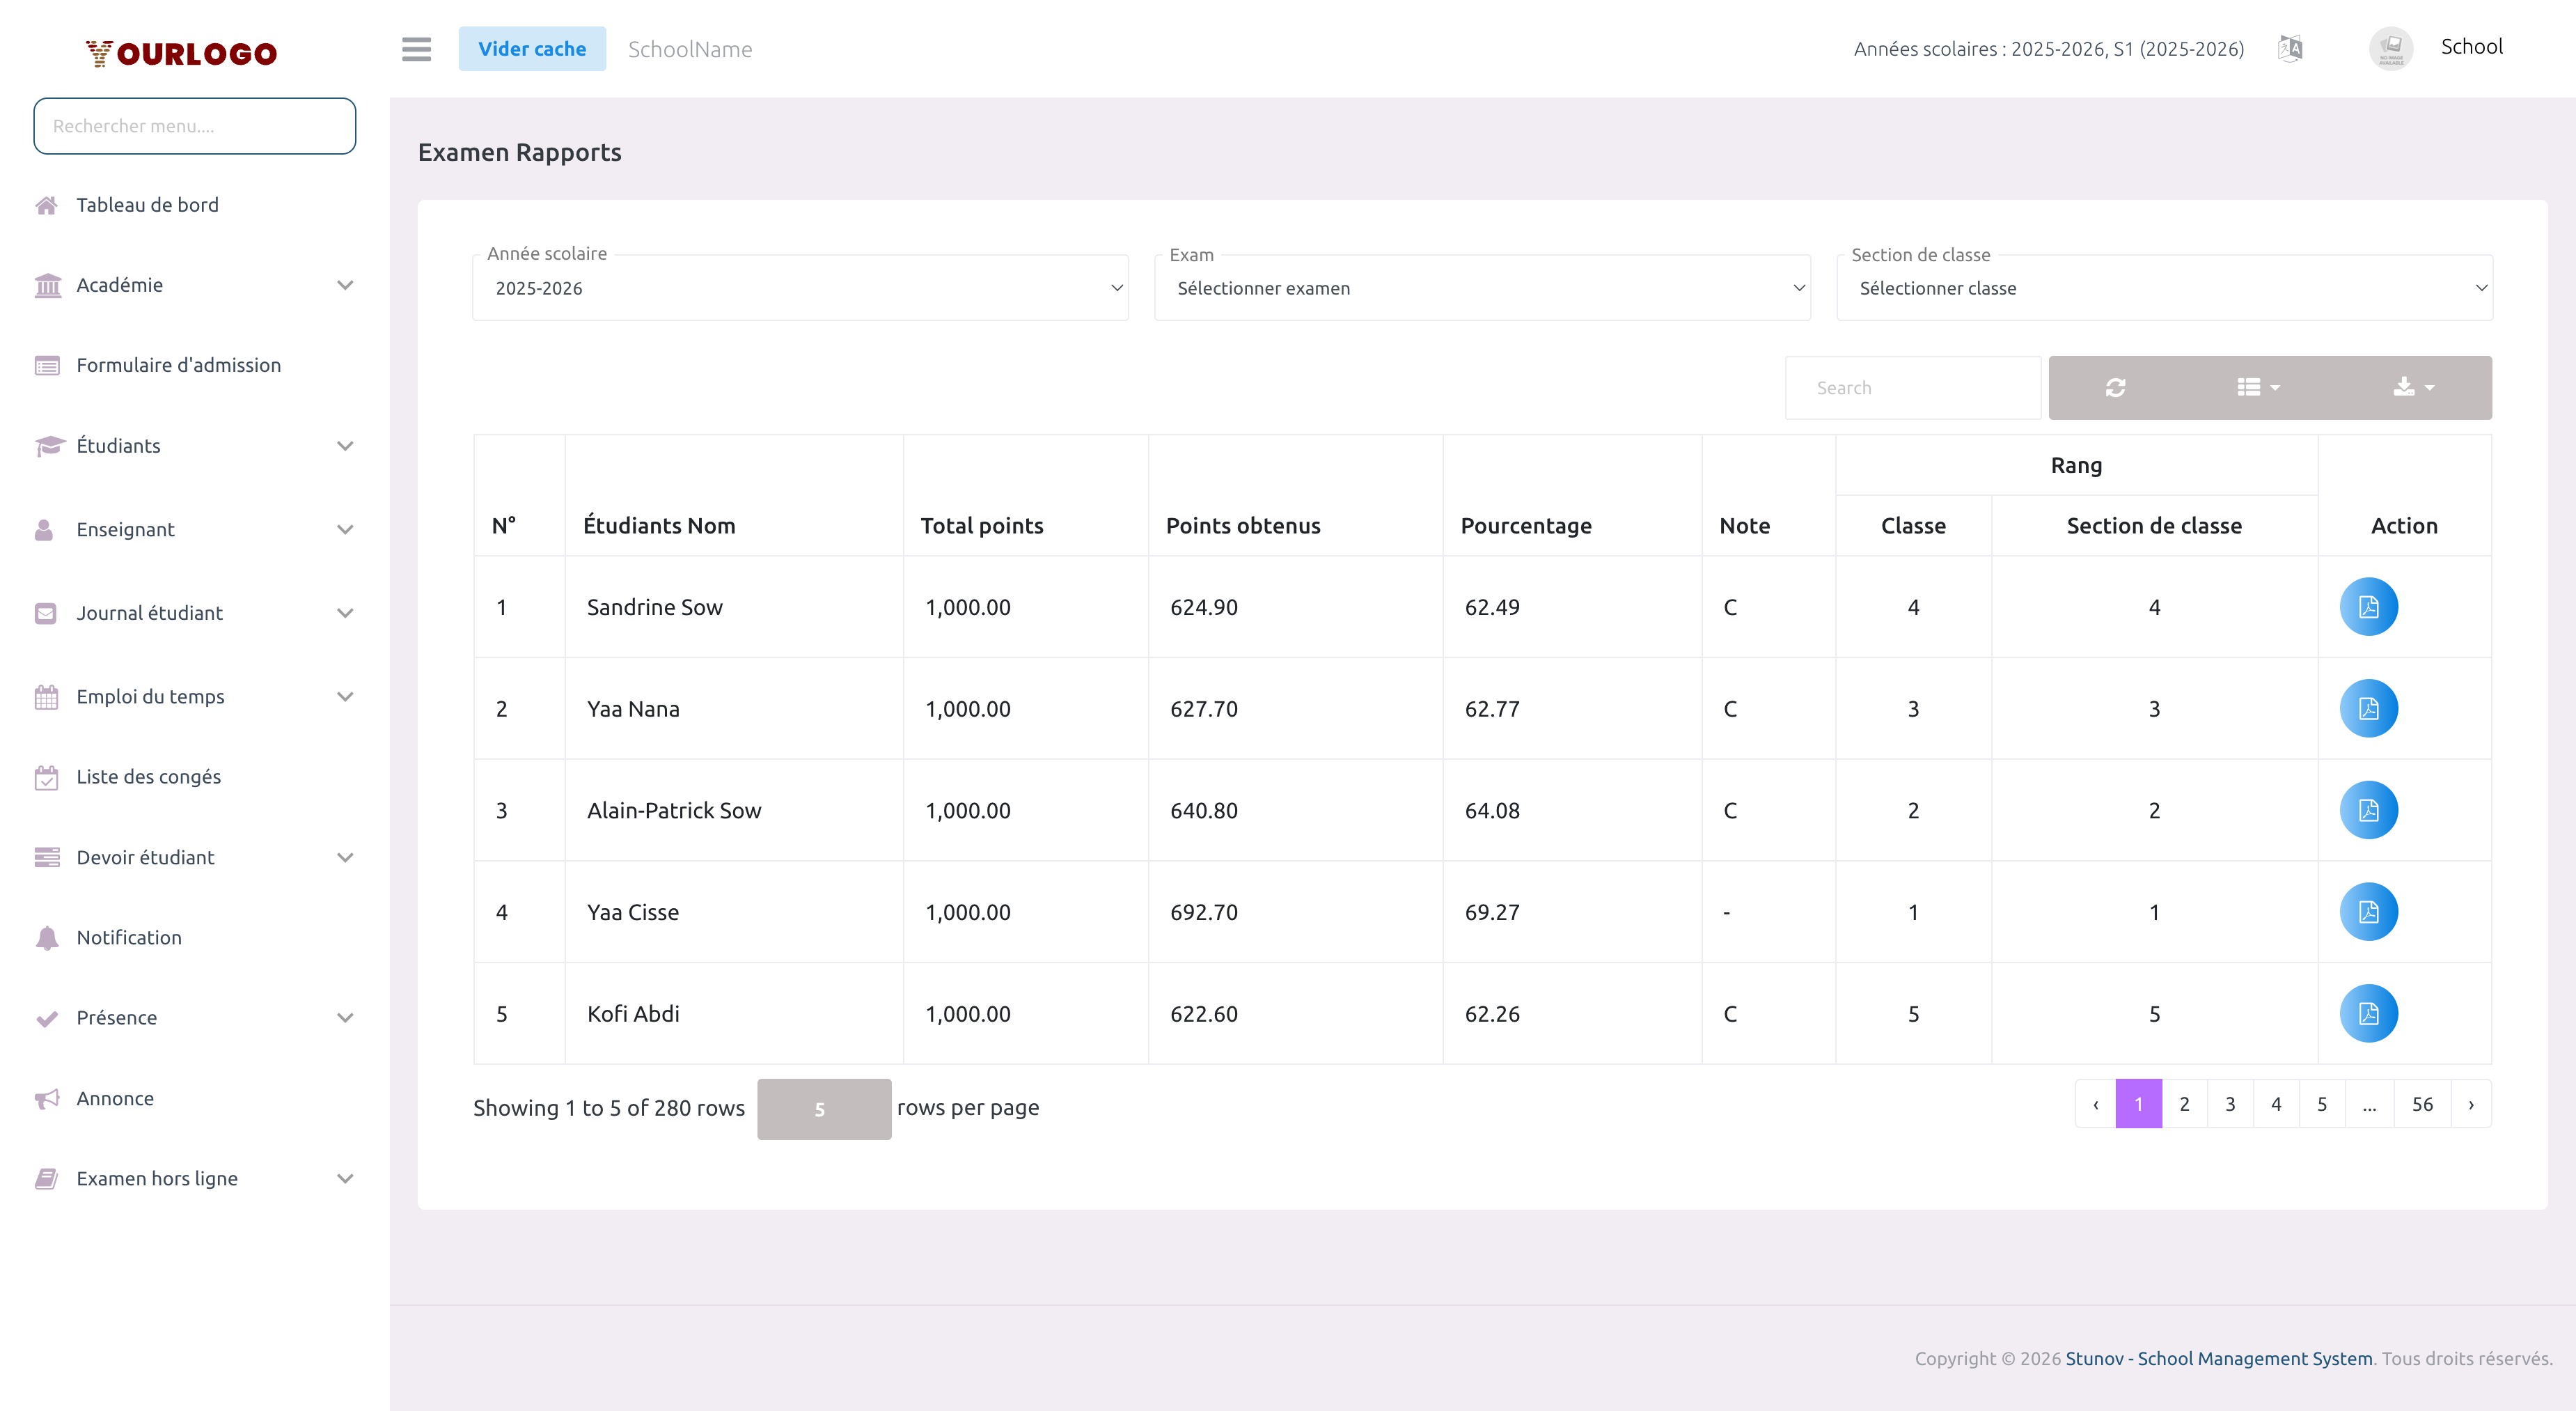
Task: Open Liste des congés menu item
Action: coord(148,777)
